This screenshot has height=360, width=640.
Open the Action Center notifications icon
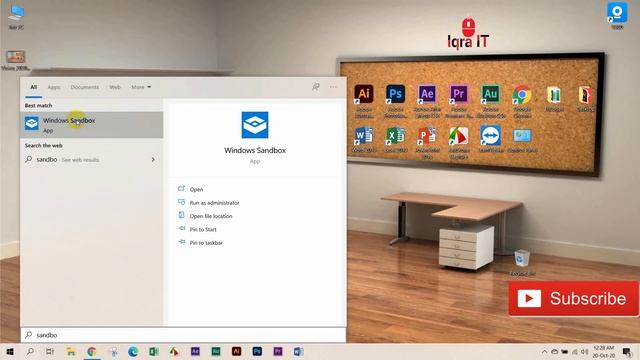coord(627,351)
